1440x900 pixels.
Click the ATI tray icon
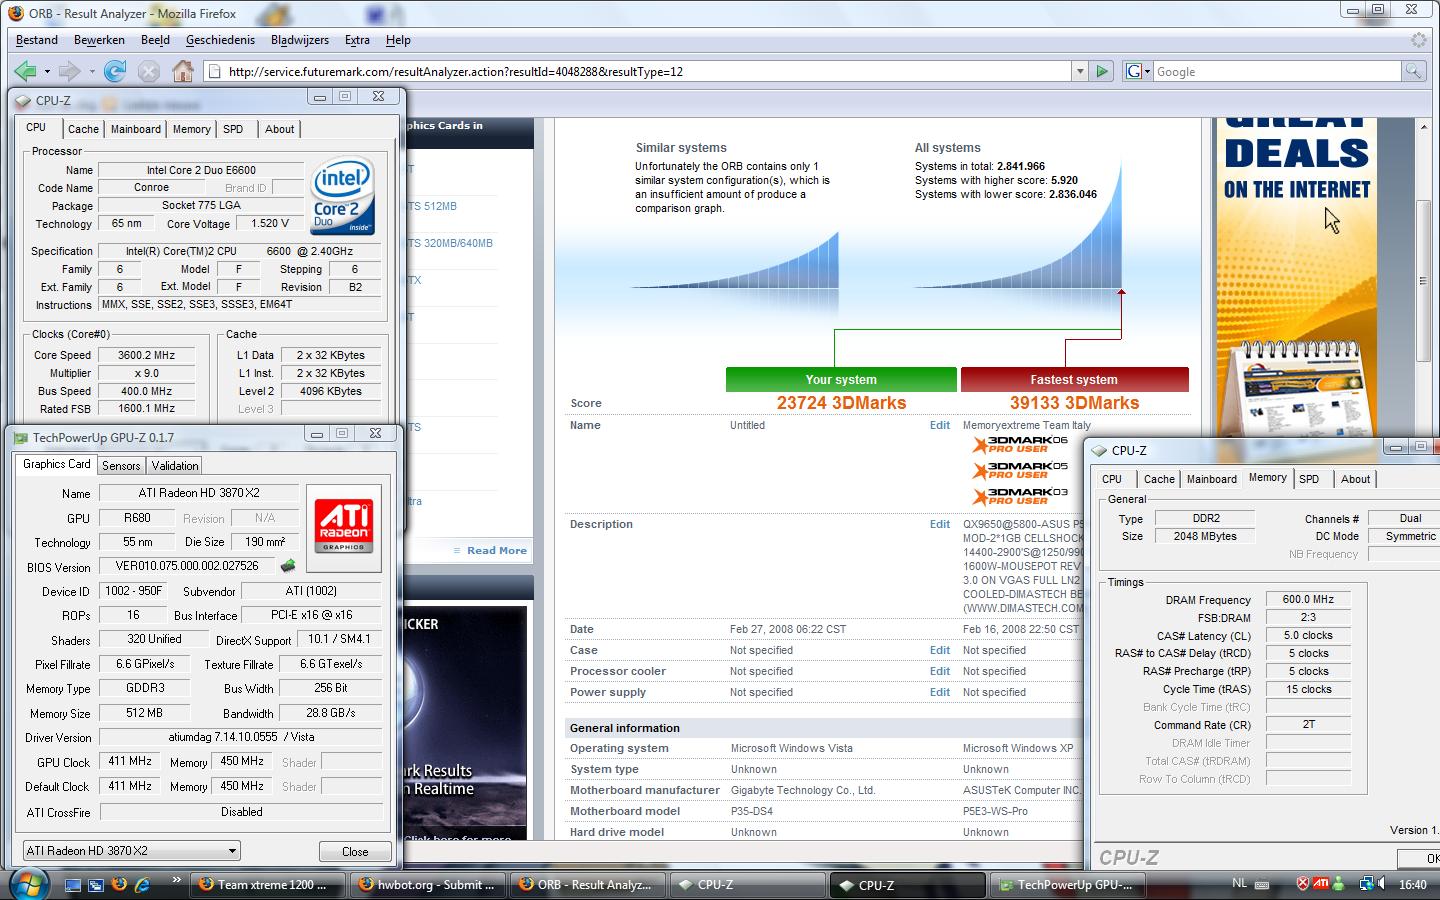1321,884
